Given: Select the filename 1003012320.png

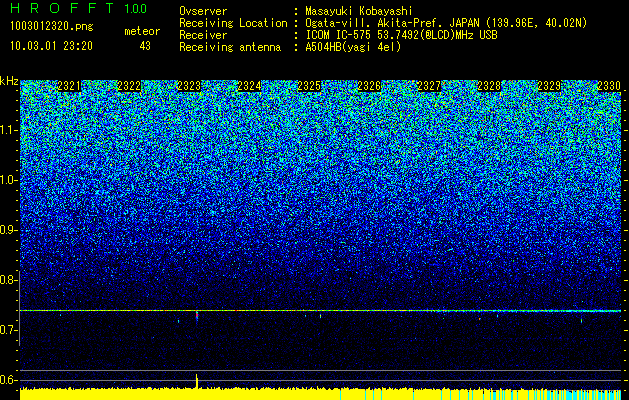Looking at the screenshot, I should 52,27.
